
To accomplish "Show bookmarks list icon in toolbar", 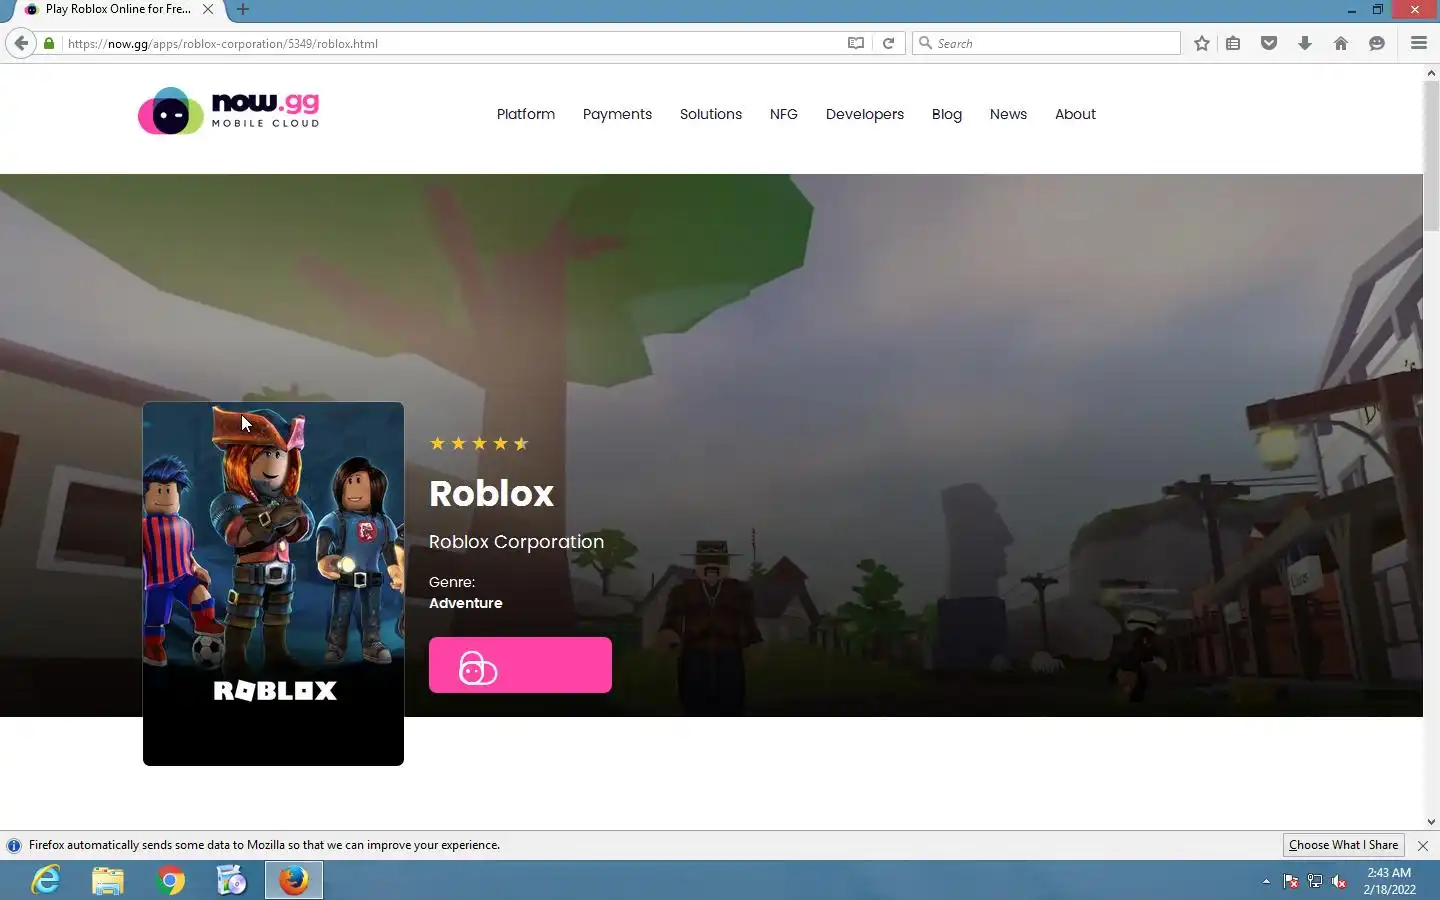I will 1233,43.
